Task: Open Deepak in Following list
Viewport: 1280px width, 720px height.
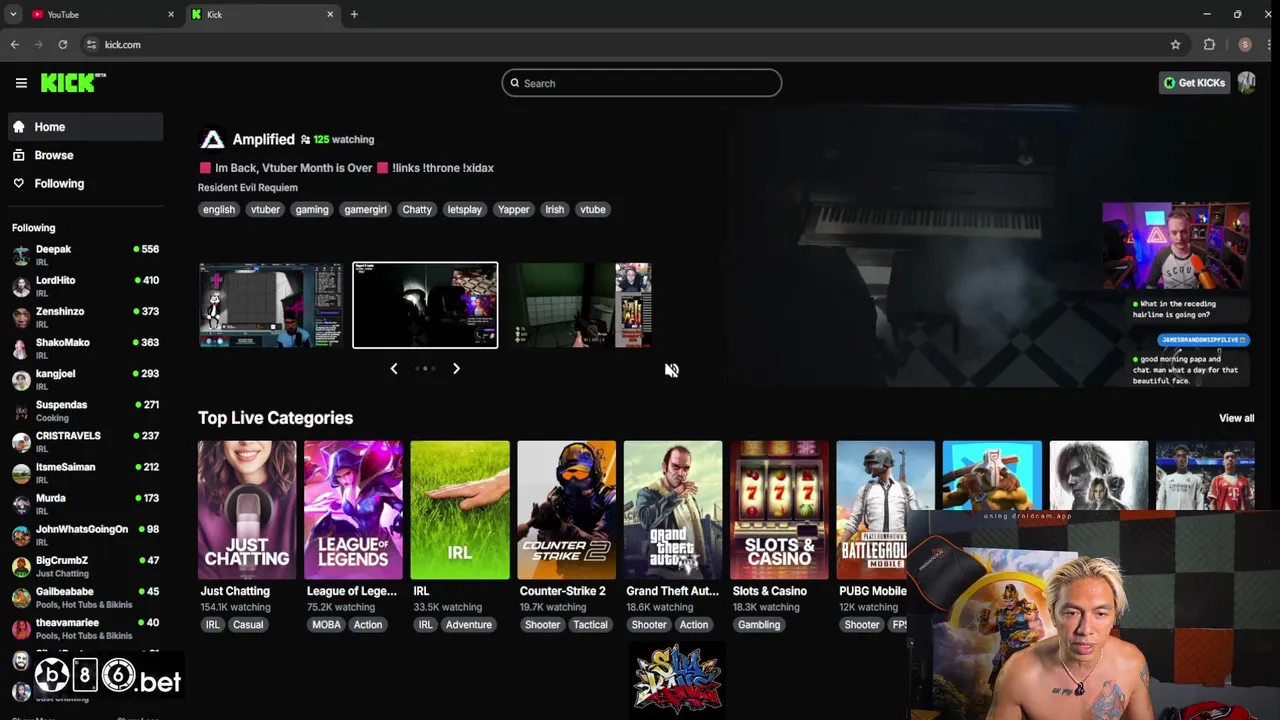Action: coord(85,255)
